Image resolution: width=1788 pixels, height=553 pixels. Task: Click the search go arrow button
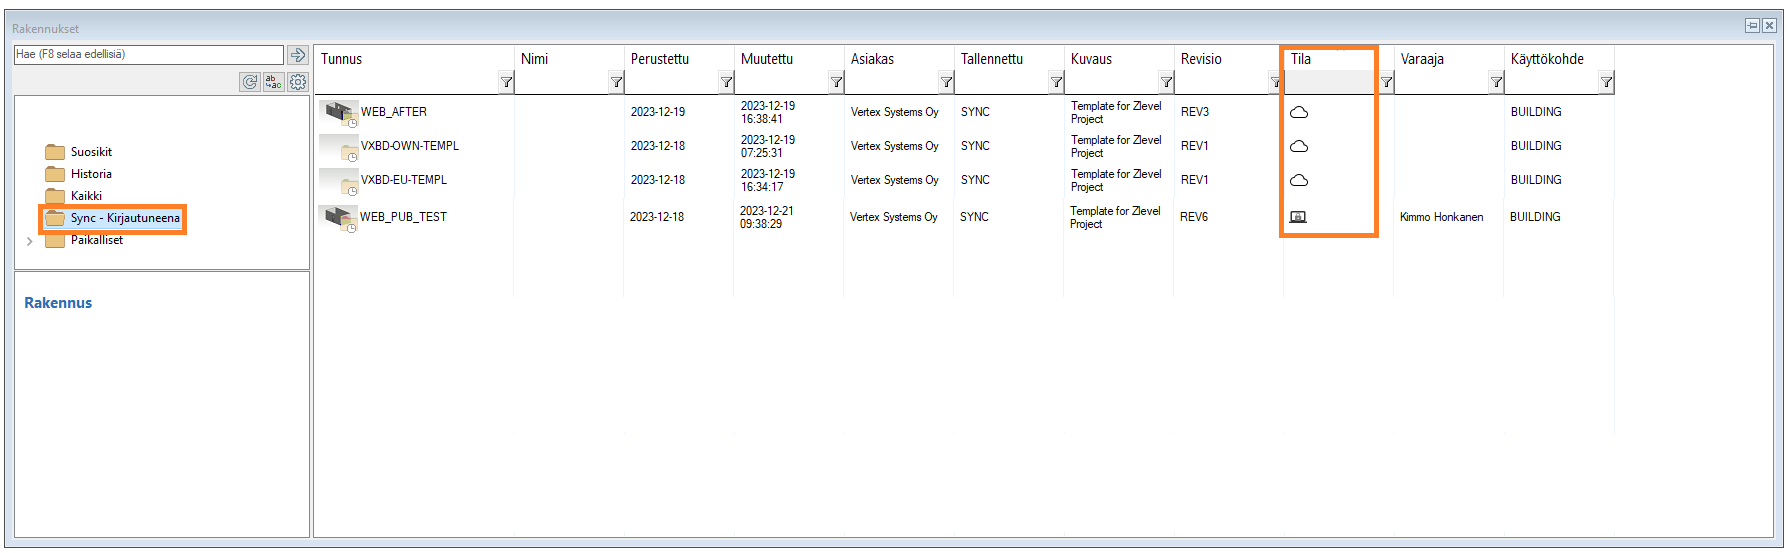(297, 55)
